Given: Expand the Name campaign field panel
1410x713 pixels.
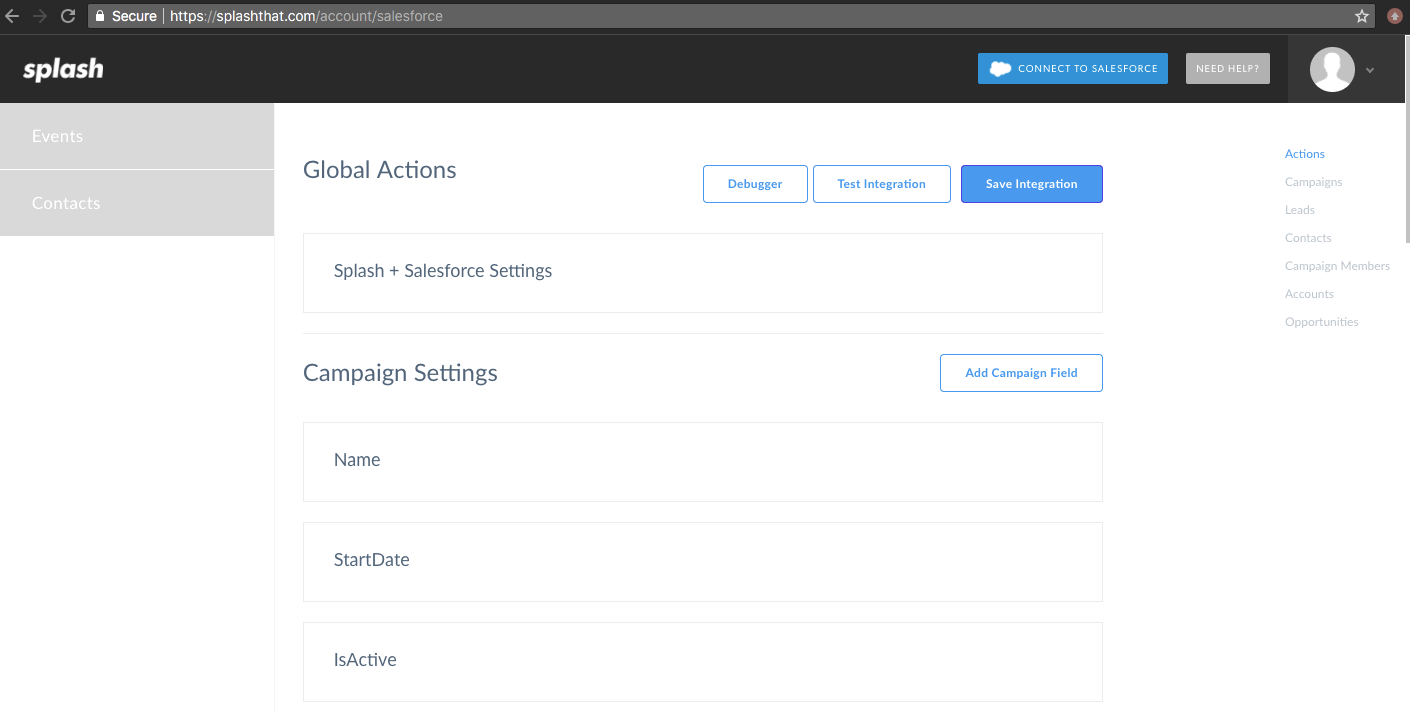Looking at the screenshot, I should click(x=703, y=462).
